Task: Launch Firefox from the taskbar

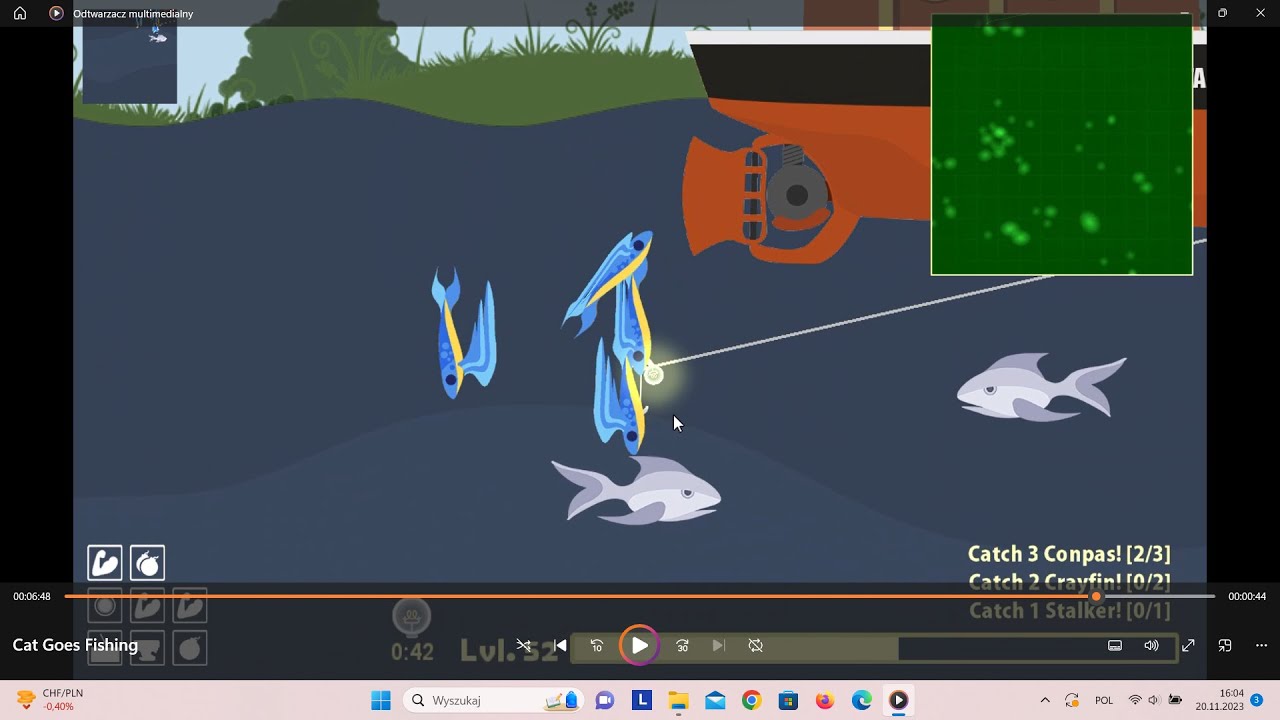Action: pos(825,700)
